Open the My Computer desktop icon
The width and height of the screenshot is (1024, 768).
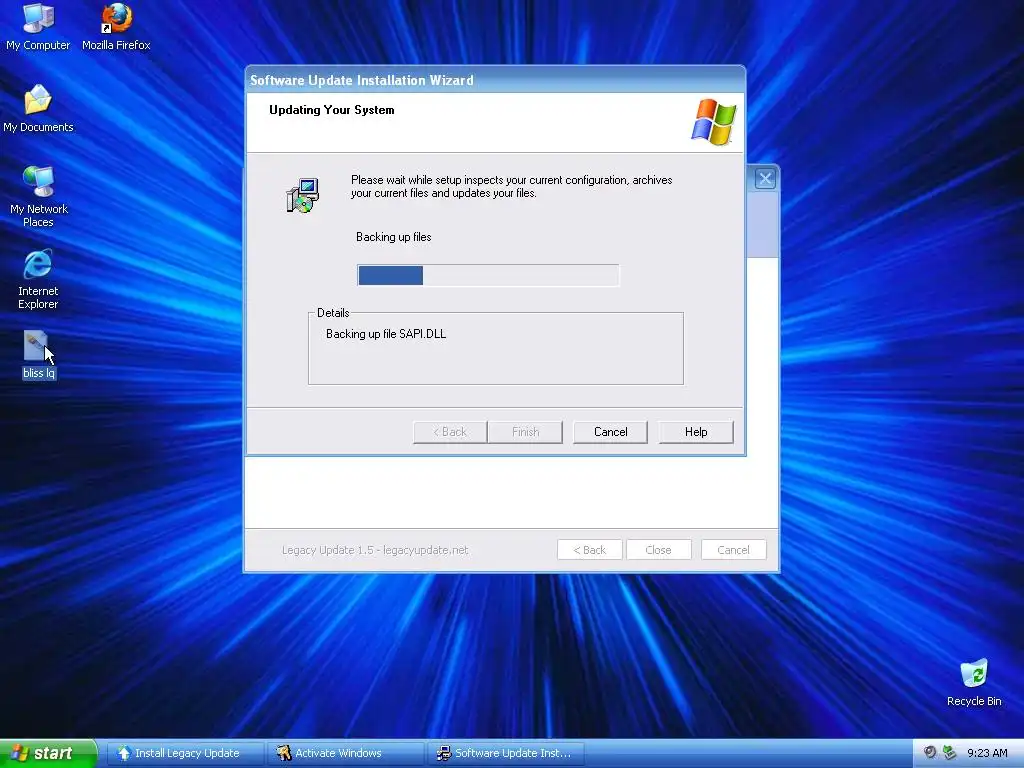click(x=38, y=27)
